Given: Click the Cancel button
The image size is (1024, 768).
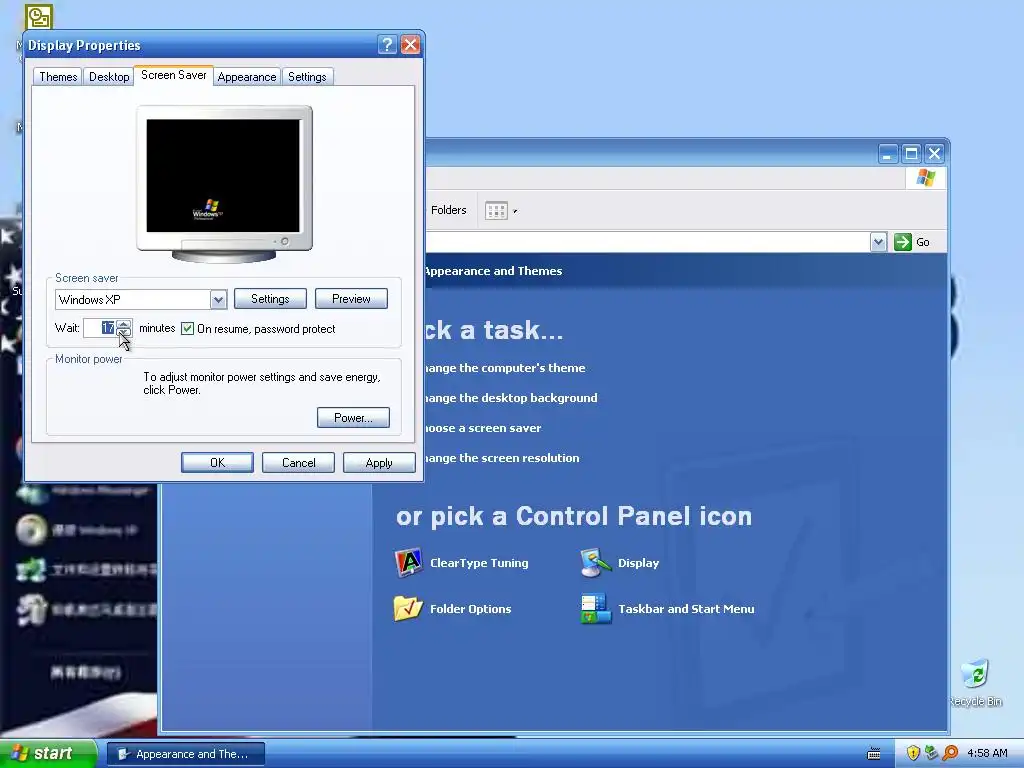Looking at the screenshot, I should click(298, 463).
